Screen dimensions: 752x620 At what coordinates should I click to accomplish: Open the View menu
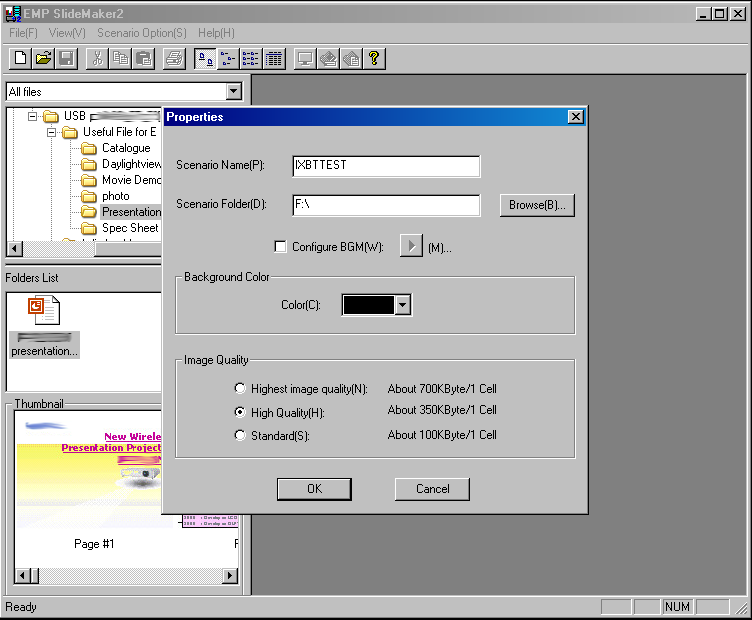click(67, 33)
